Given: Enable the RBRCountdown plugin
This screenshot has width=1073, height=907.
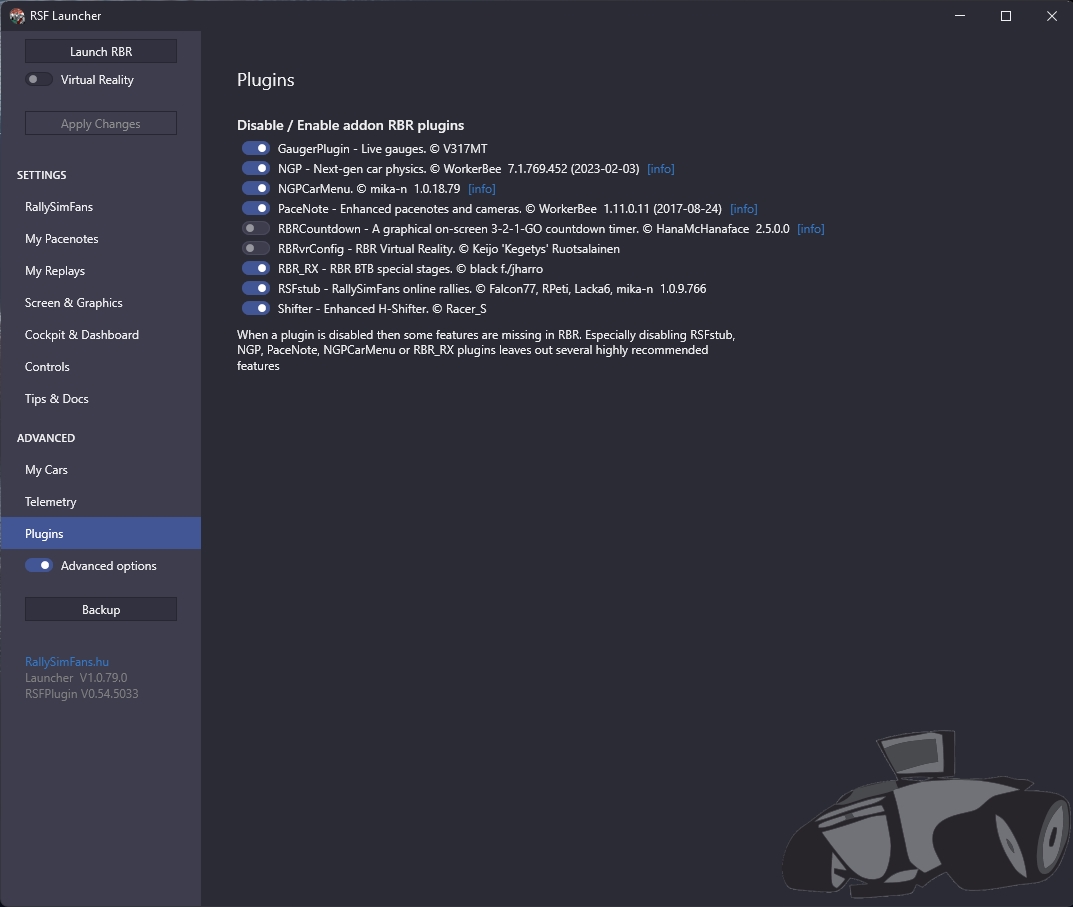Looking at the screenshot, I should 256,228.
